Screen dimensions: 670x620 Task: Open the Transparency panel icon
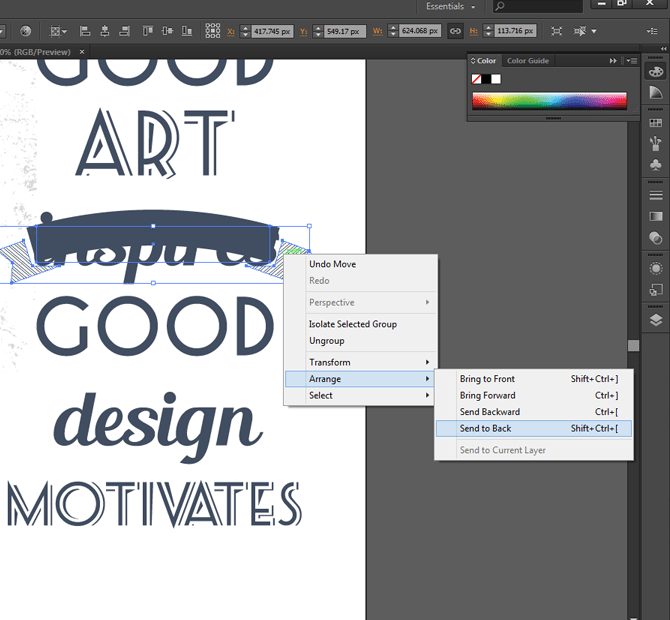click(x=656, y=238)
